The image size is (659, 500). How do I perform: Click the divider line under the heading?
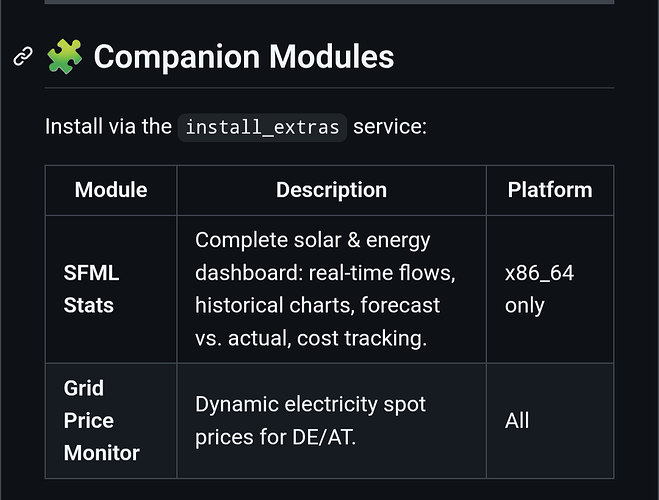click(330, 88)
